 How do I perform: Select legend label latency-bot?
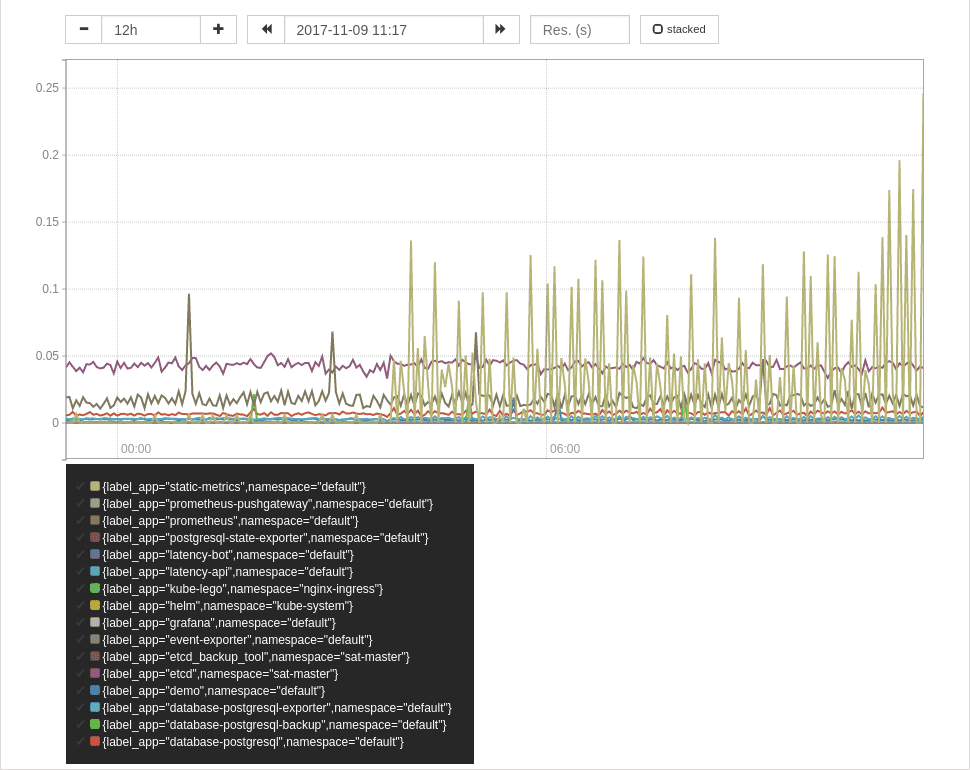(x=228, y=555)
